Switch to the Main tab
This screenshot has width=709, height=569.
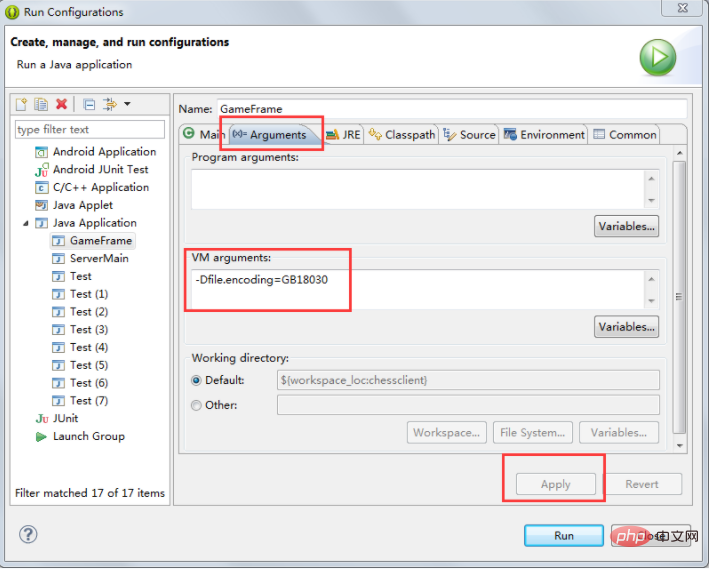pyautogui.click(x=204, y=134)
